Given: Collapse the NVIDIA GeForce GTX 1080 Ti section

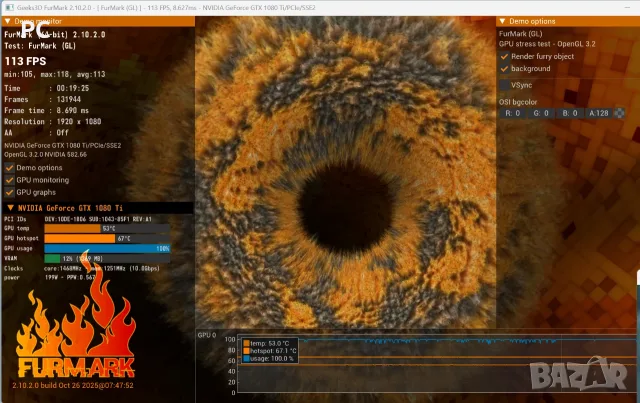Looking at the screenshot, I should 11,208.
